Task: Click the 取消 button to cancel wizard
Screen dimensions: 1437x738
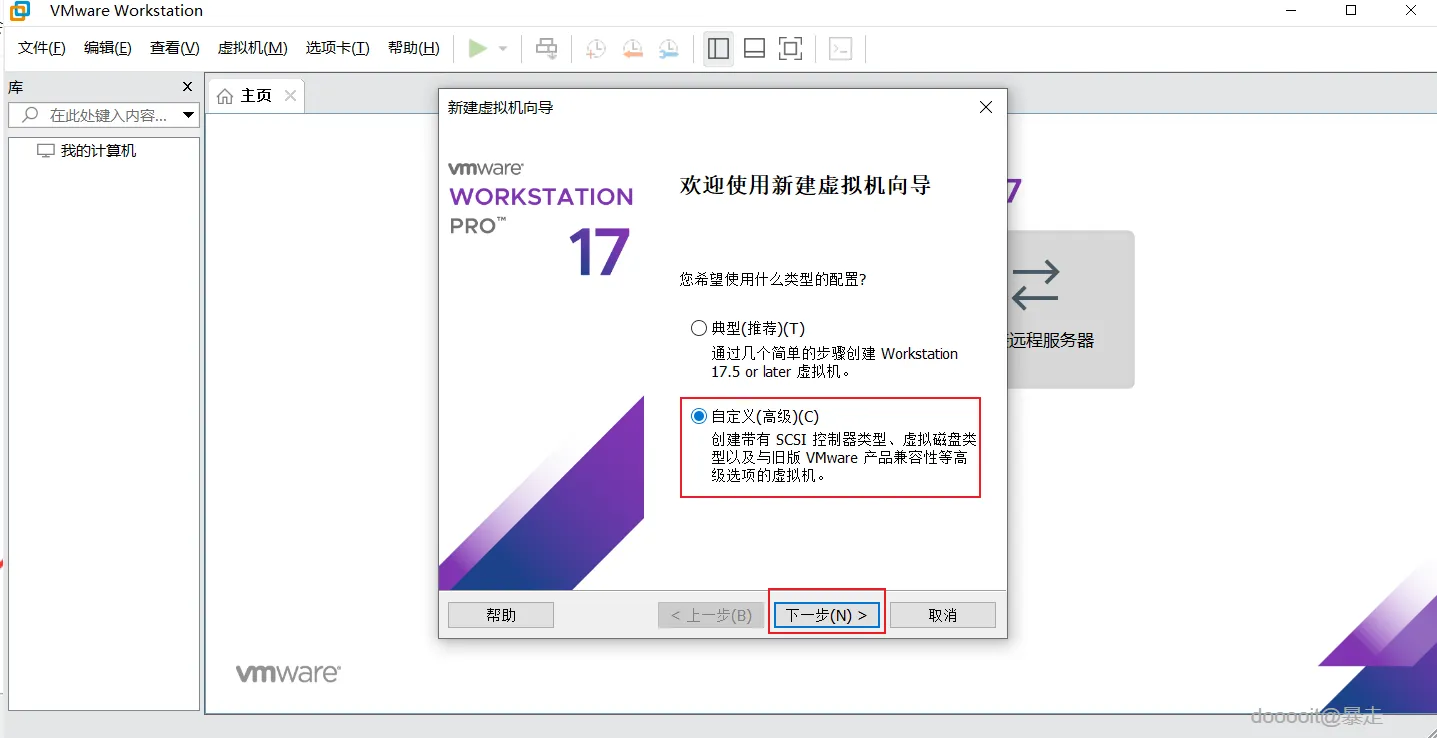Action: (941, 614)
